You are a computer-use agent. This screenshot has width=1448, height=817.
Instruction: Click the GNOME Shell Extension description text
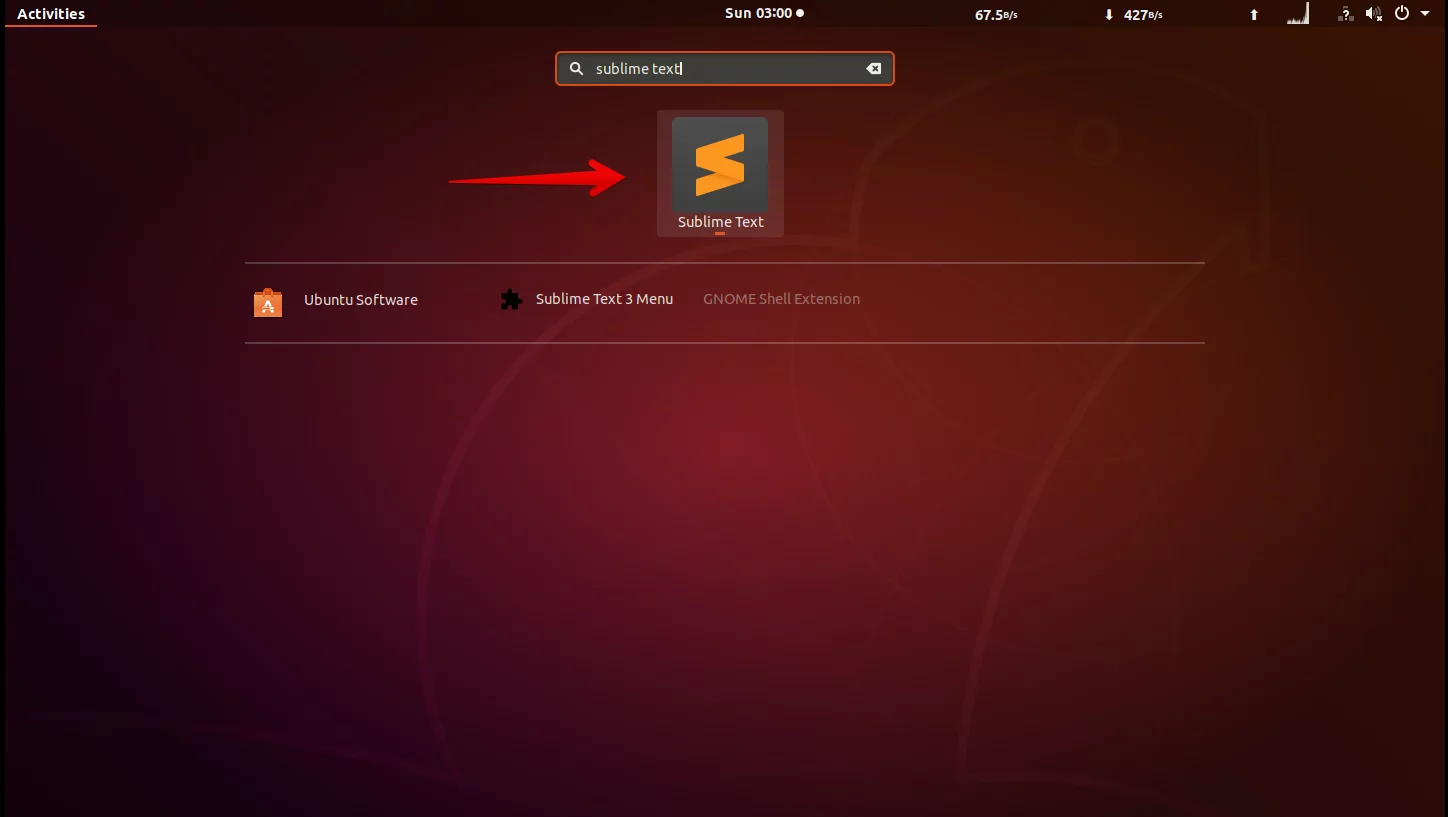781,299
